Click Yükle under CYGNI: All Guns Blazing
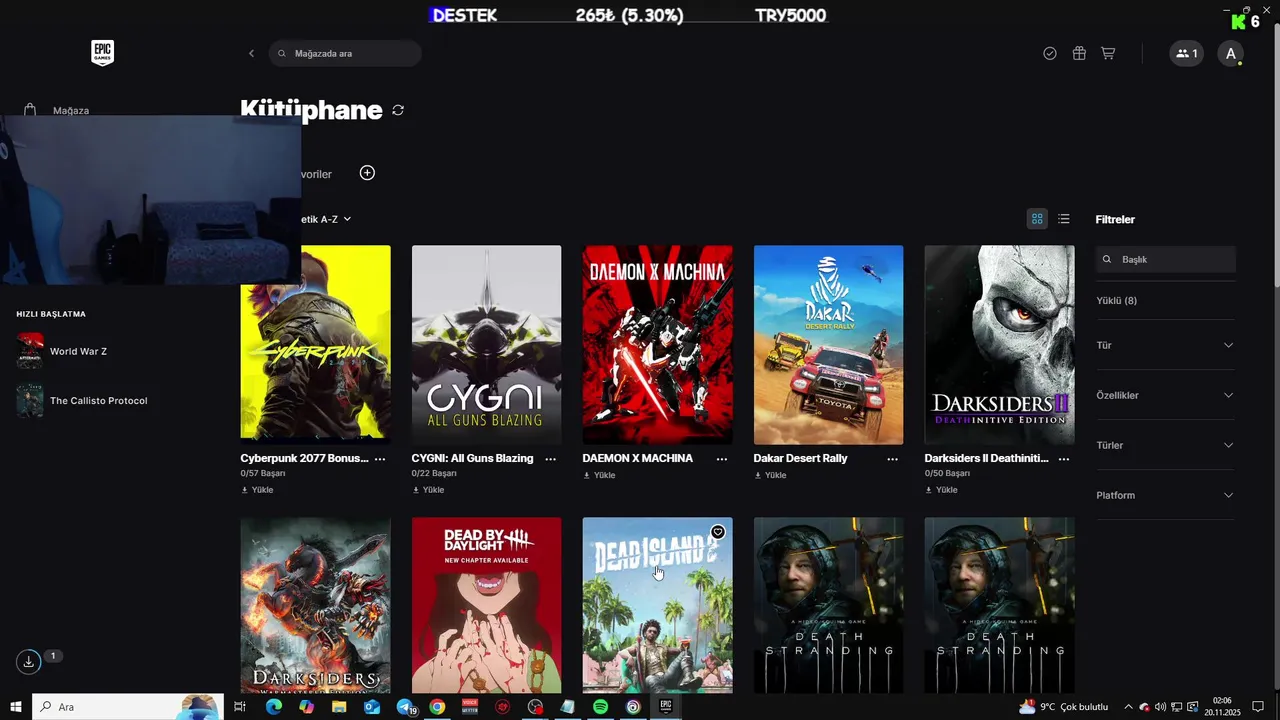The width and height of the screenshot is (1280, 720). coord(428,490)
